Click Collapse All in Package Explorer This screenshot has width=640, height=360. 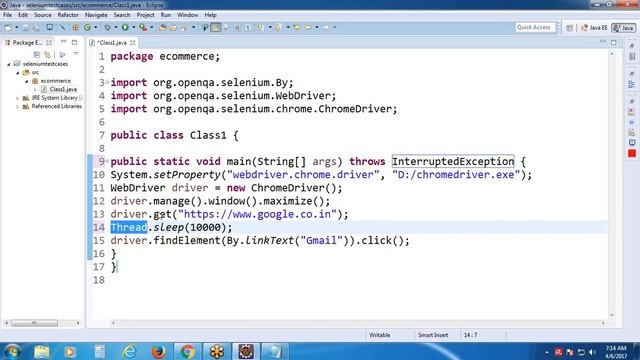pyautogui.click(x=37, y=54)
